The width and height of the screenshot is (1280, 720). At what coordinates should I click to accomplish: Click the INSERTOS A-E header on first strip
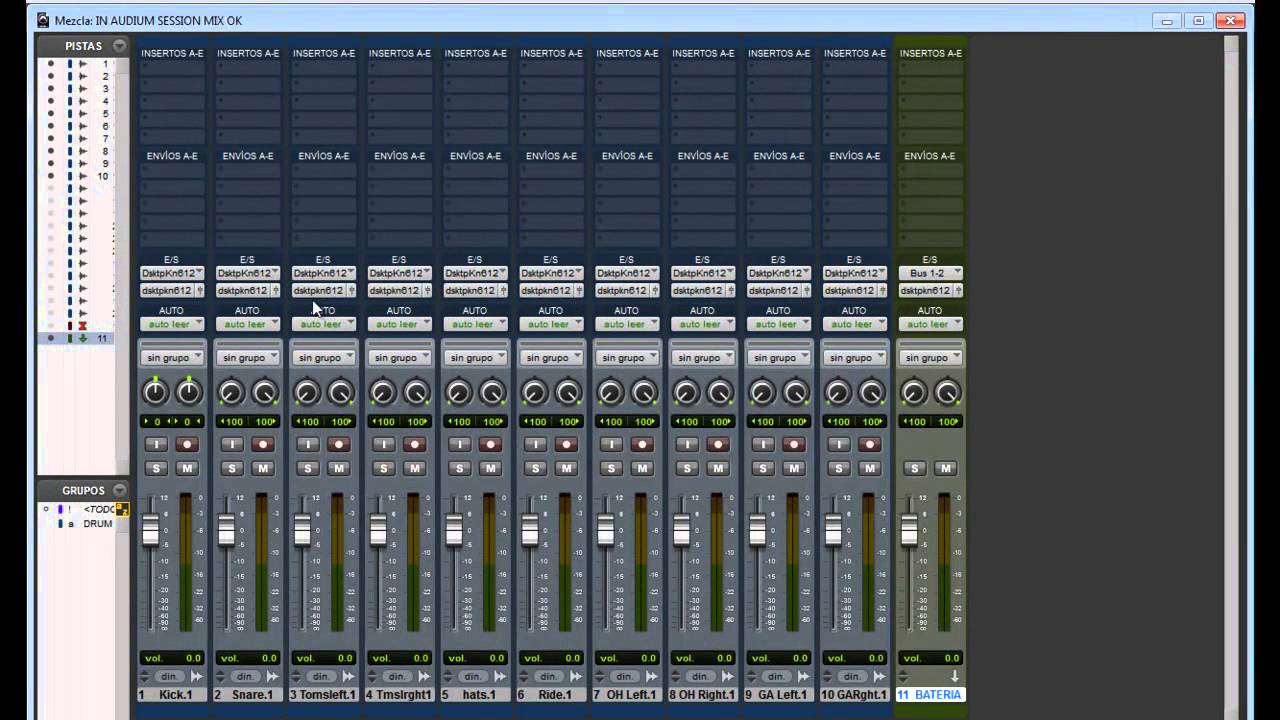(x=172, y=53)
